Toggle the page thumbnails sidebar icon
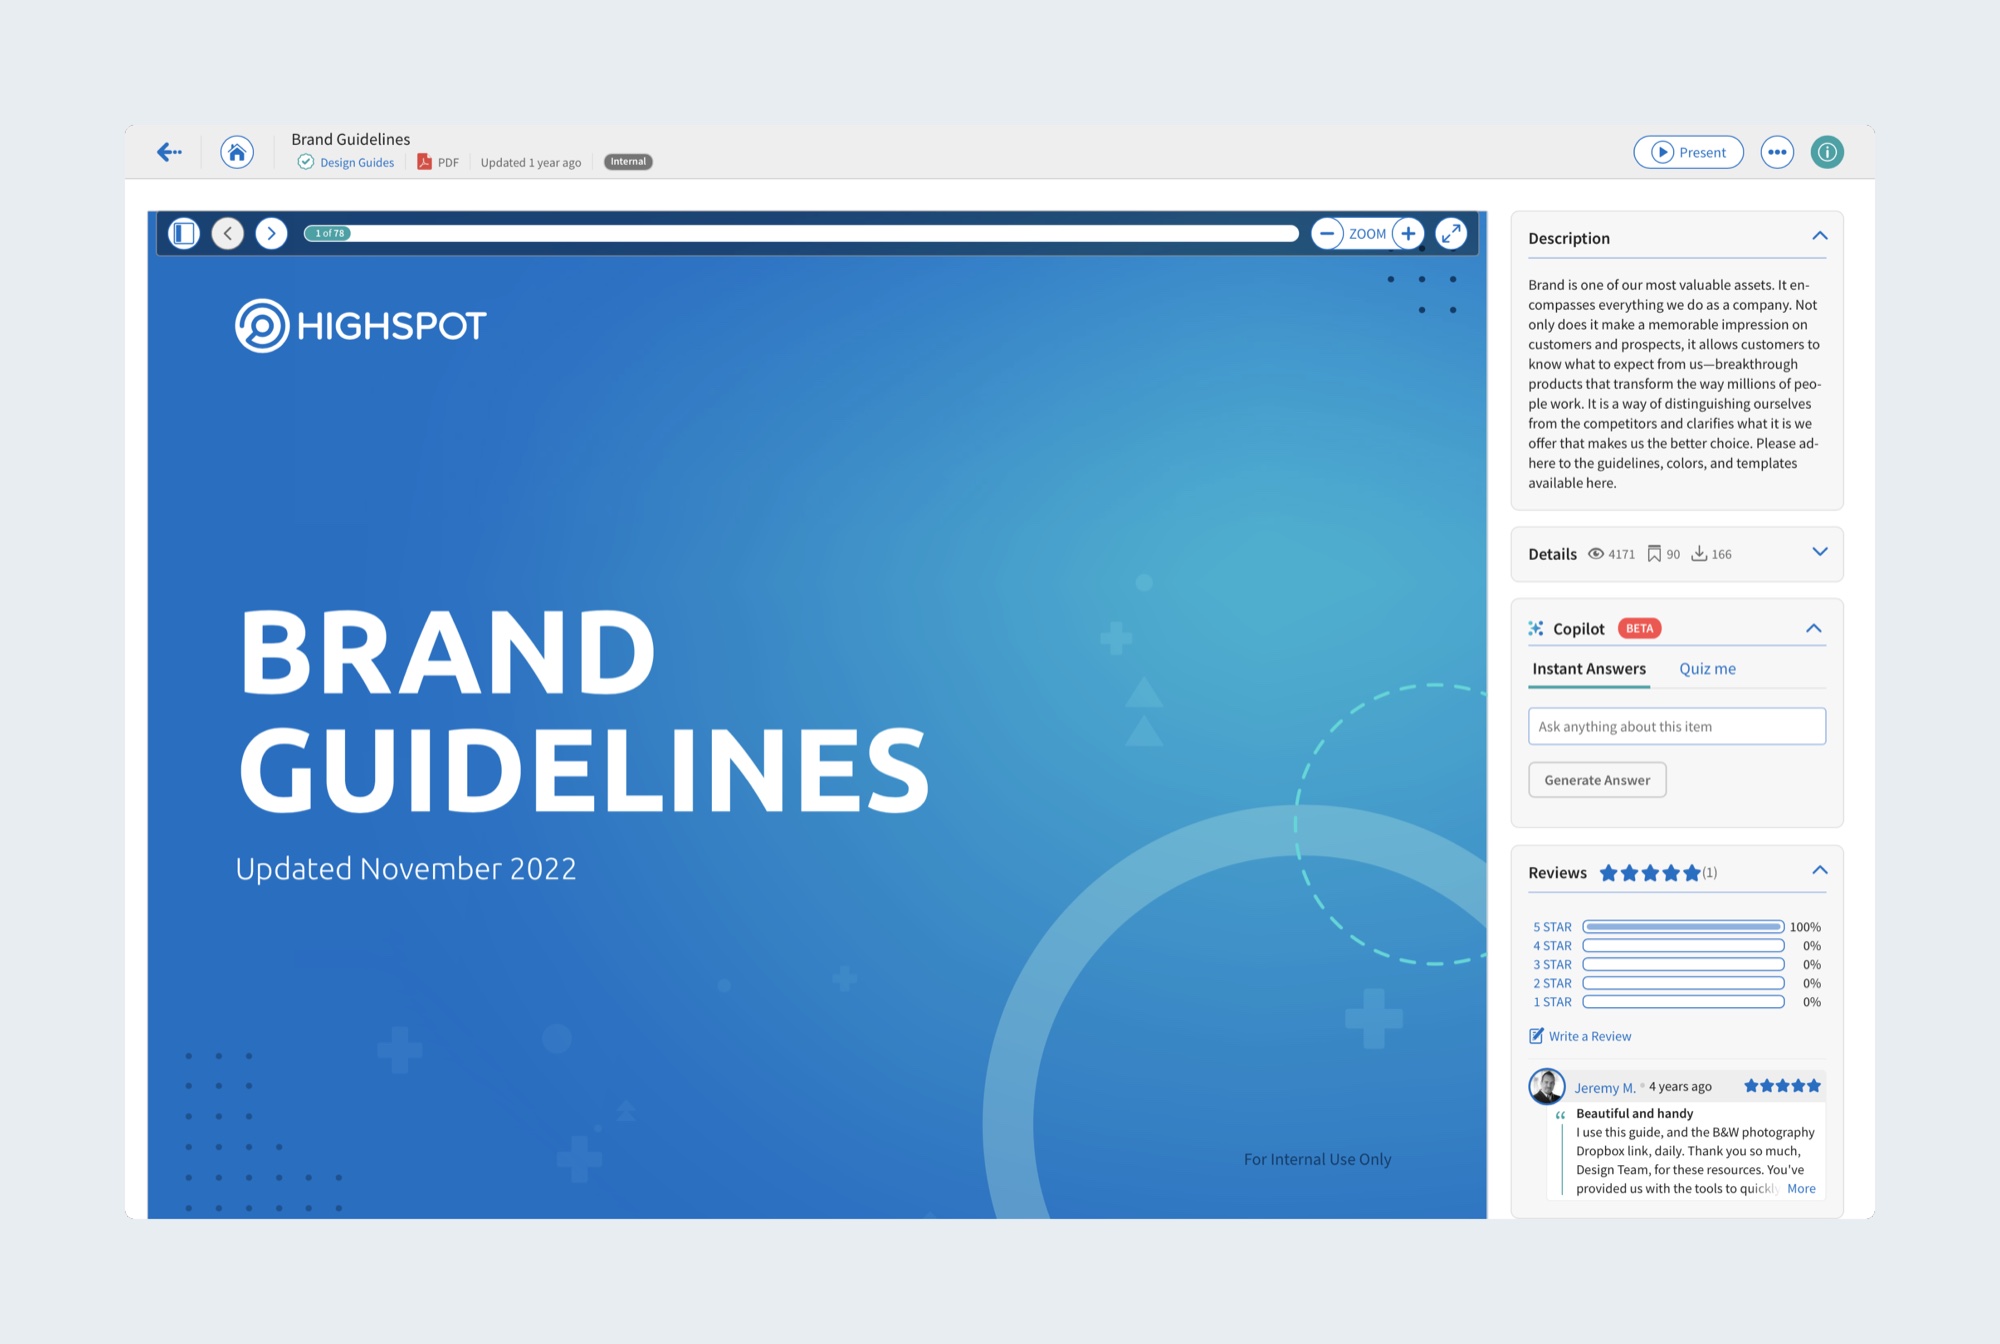The image size is (2000, 1344). 184,233
